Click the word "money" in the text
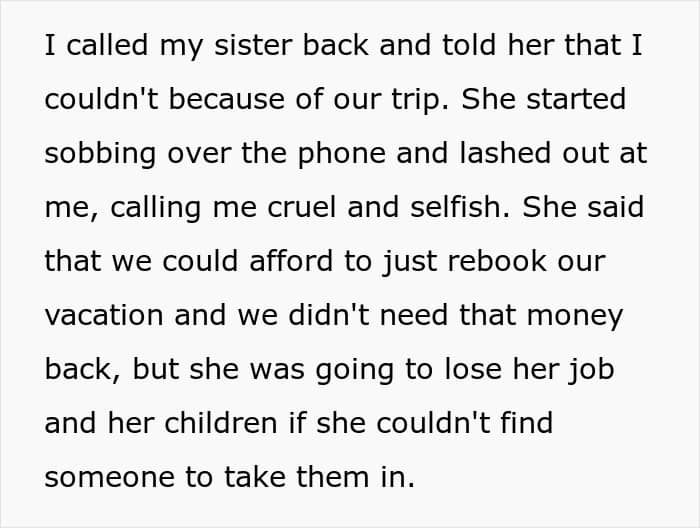 575,317
